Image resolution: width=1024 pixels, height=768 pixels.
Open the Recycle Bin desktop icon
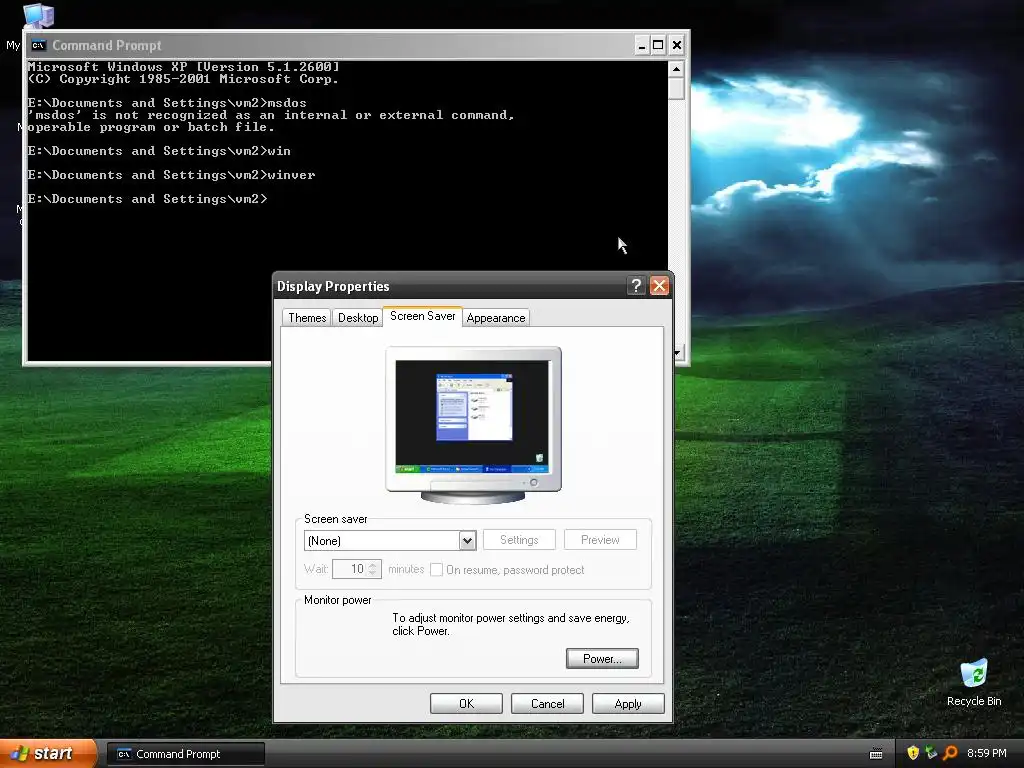click(x=974, y=682)
